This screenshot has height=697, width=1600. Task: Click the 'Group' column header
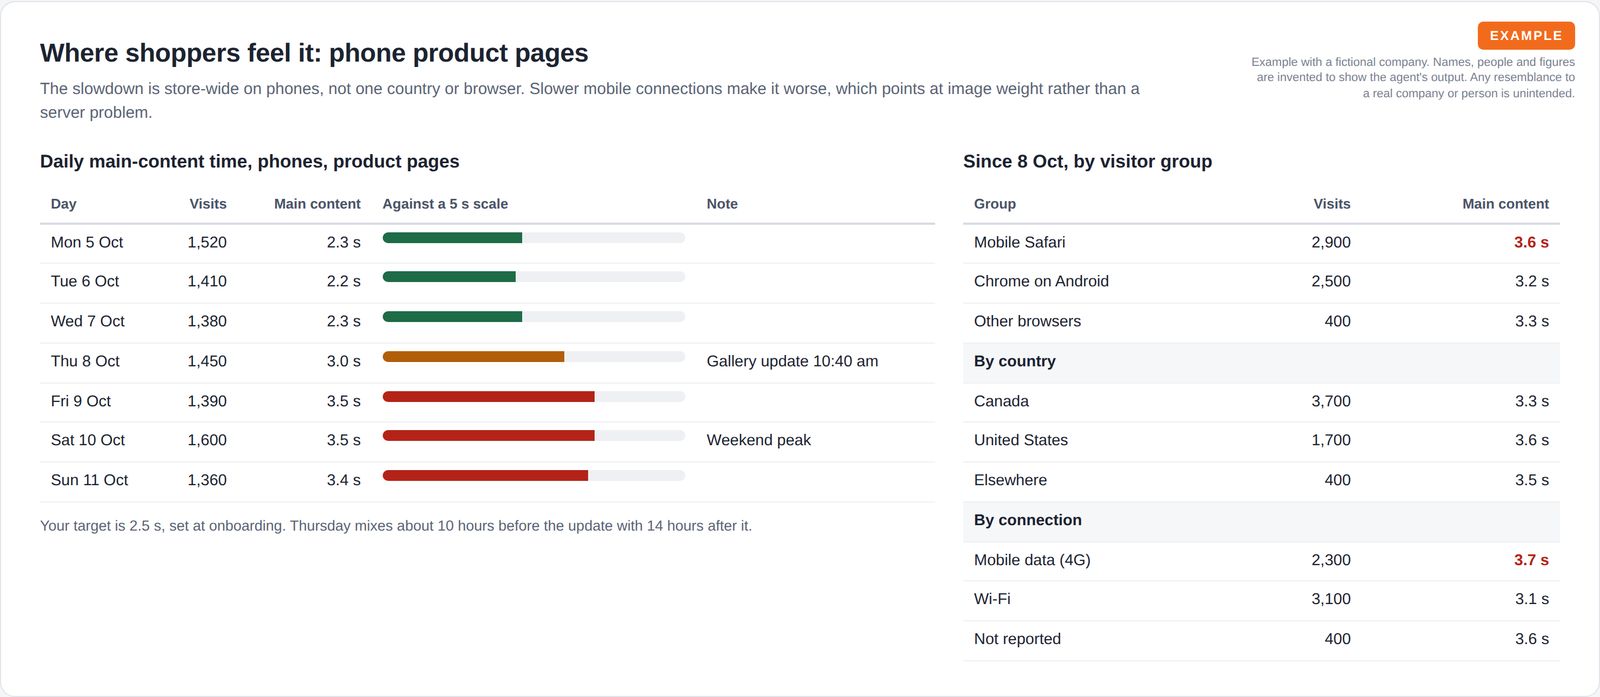tap(995, 204)
